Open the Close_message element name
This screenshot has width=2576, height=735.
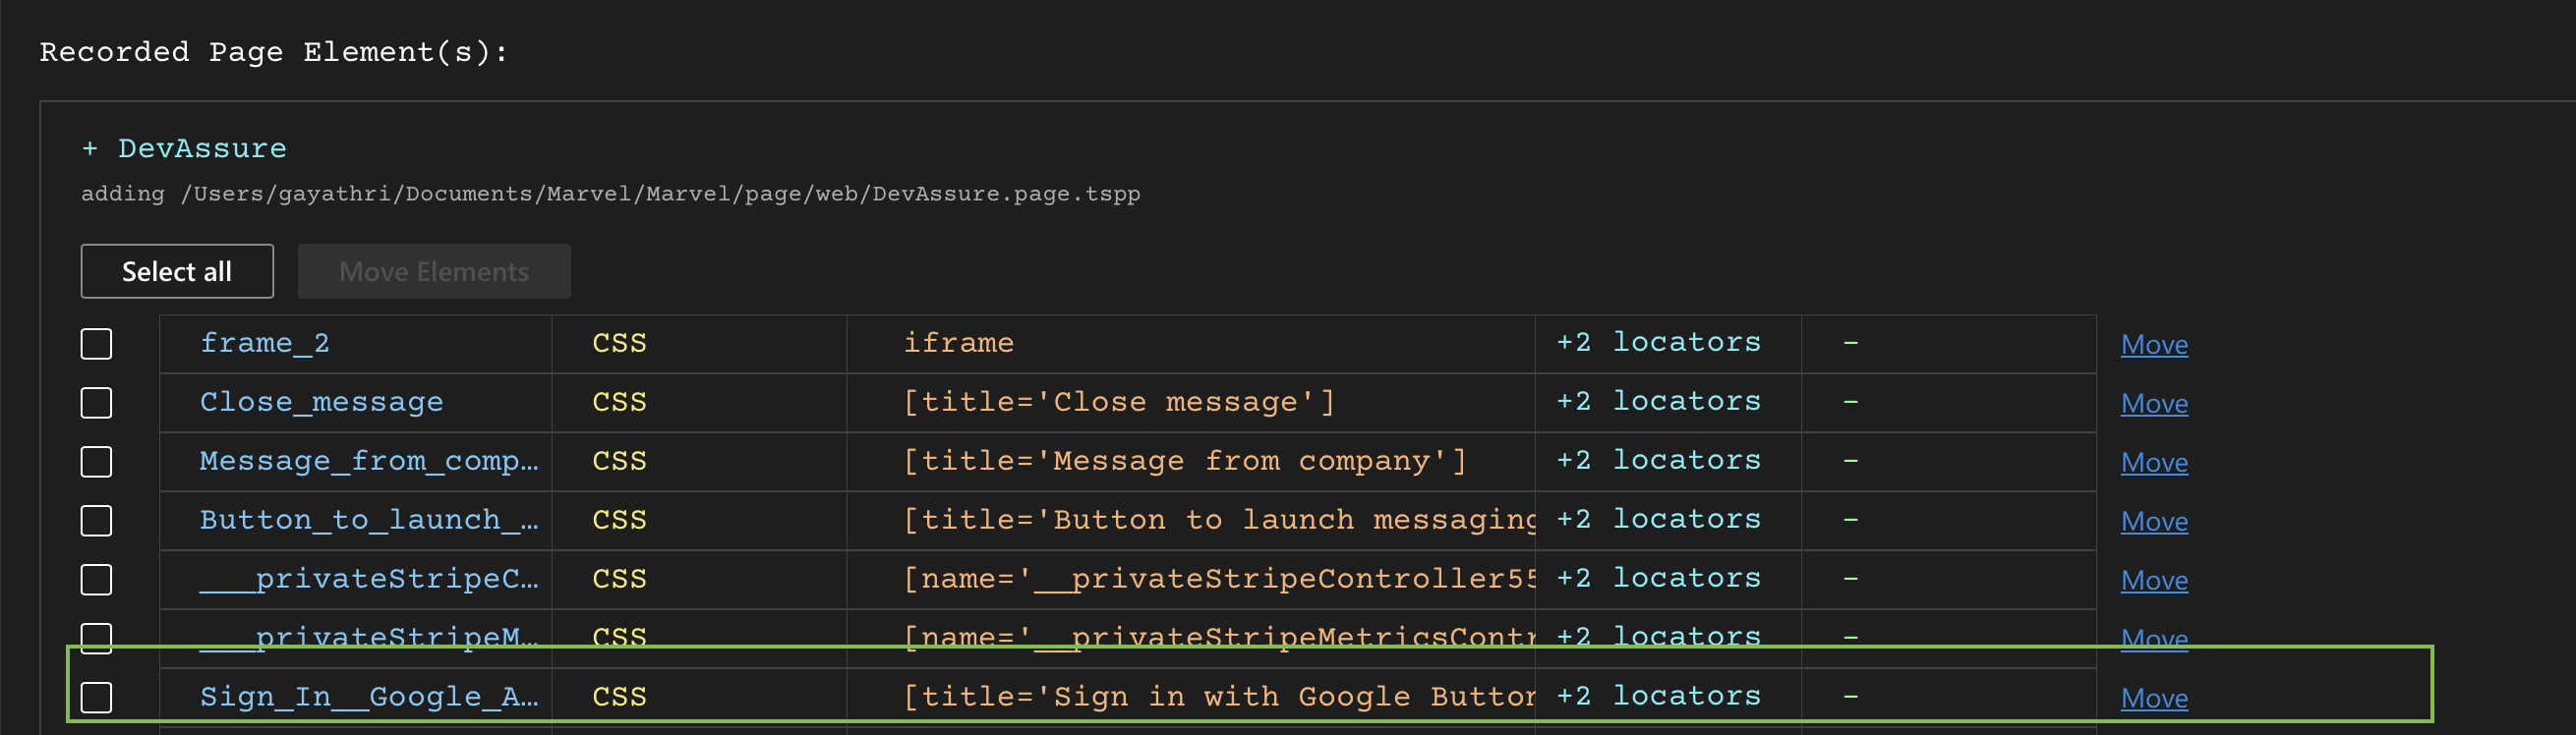pos(321,402)
